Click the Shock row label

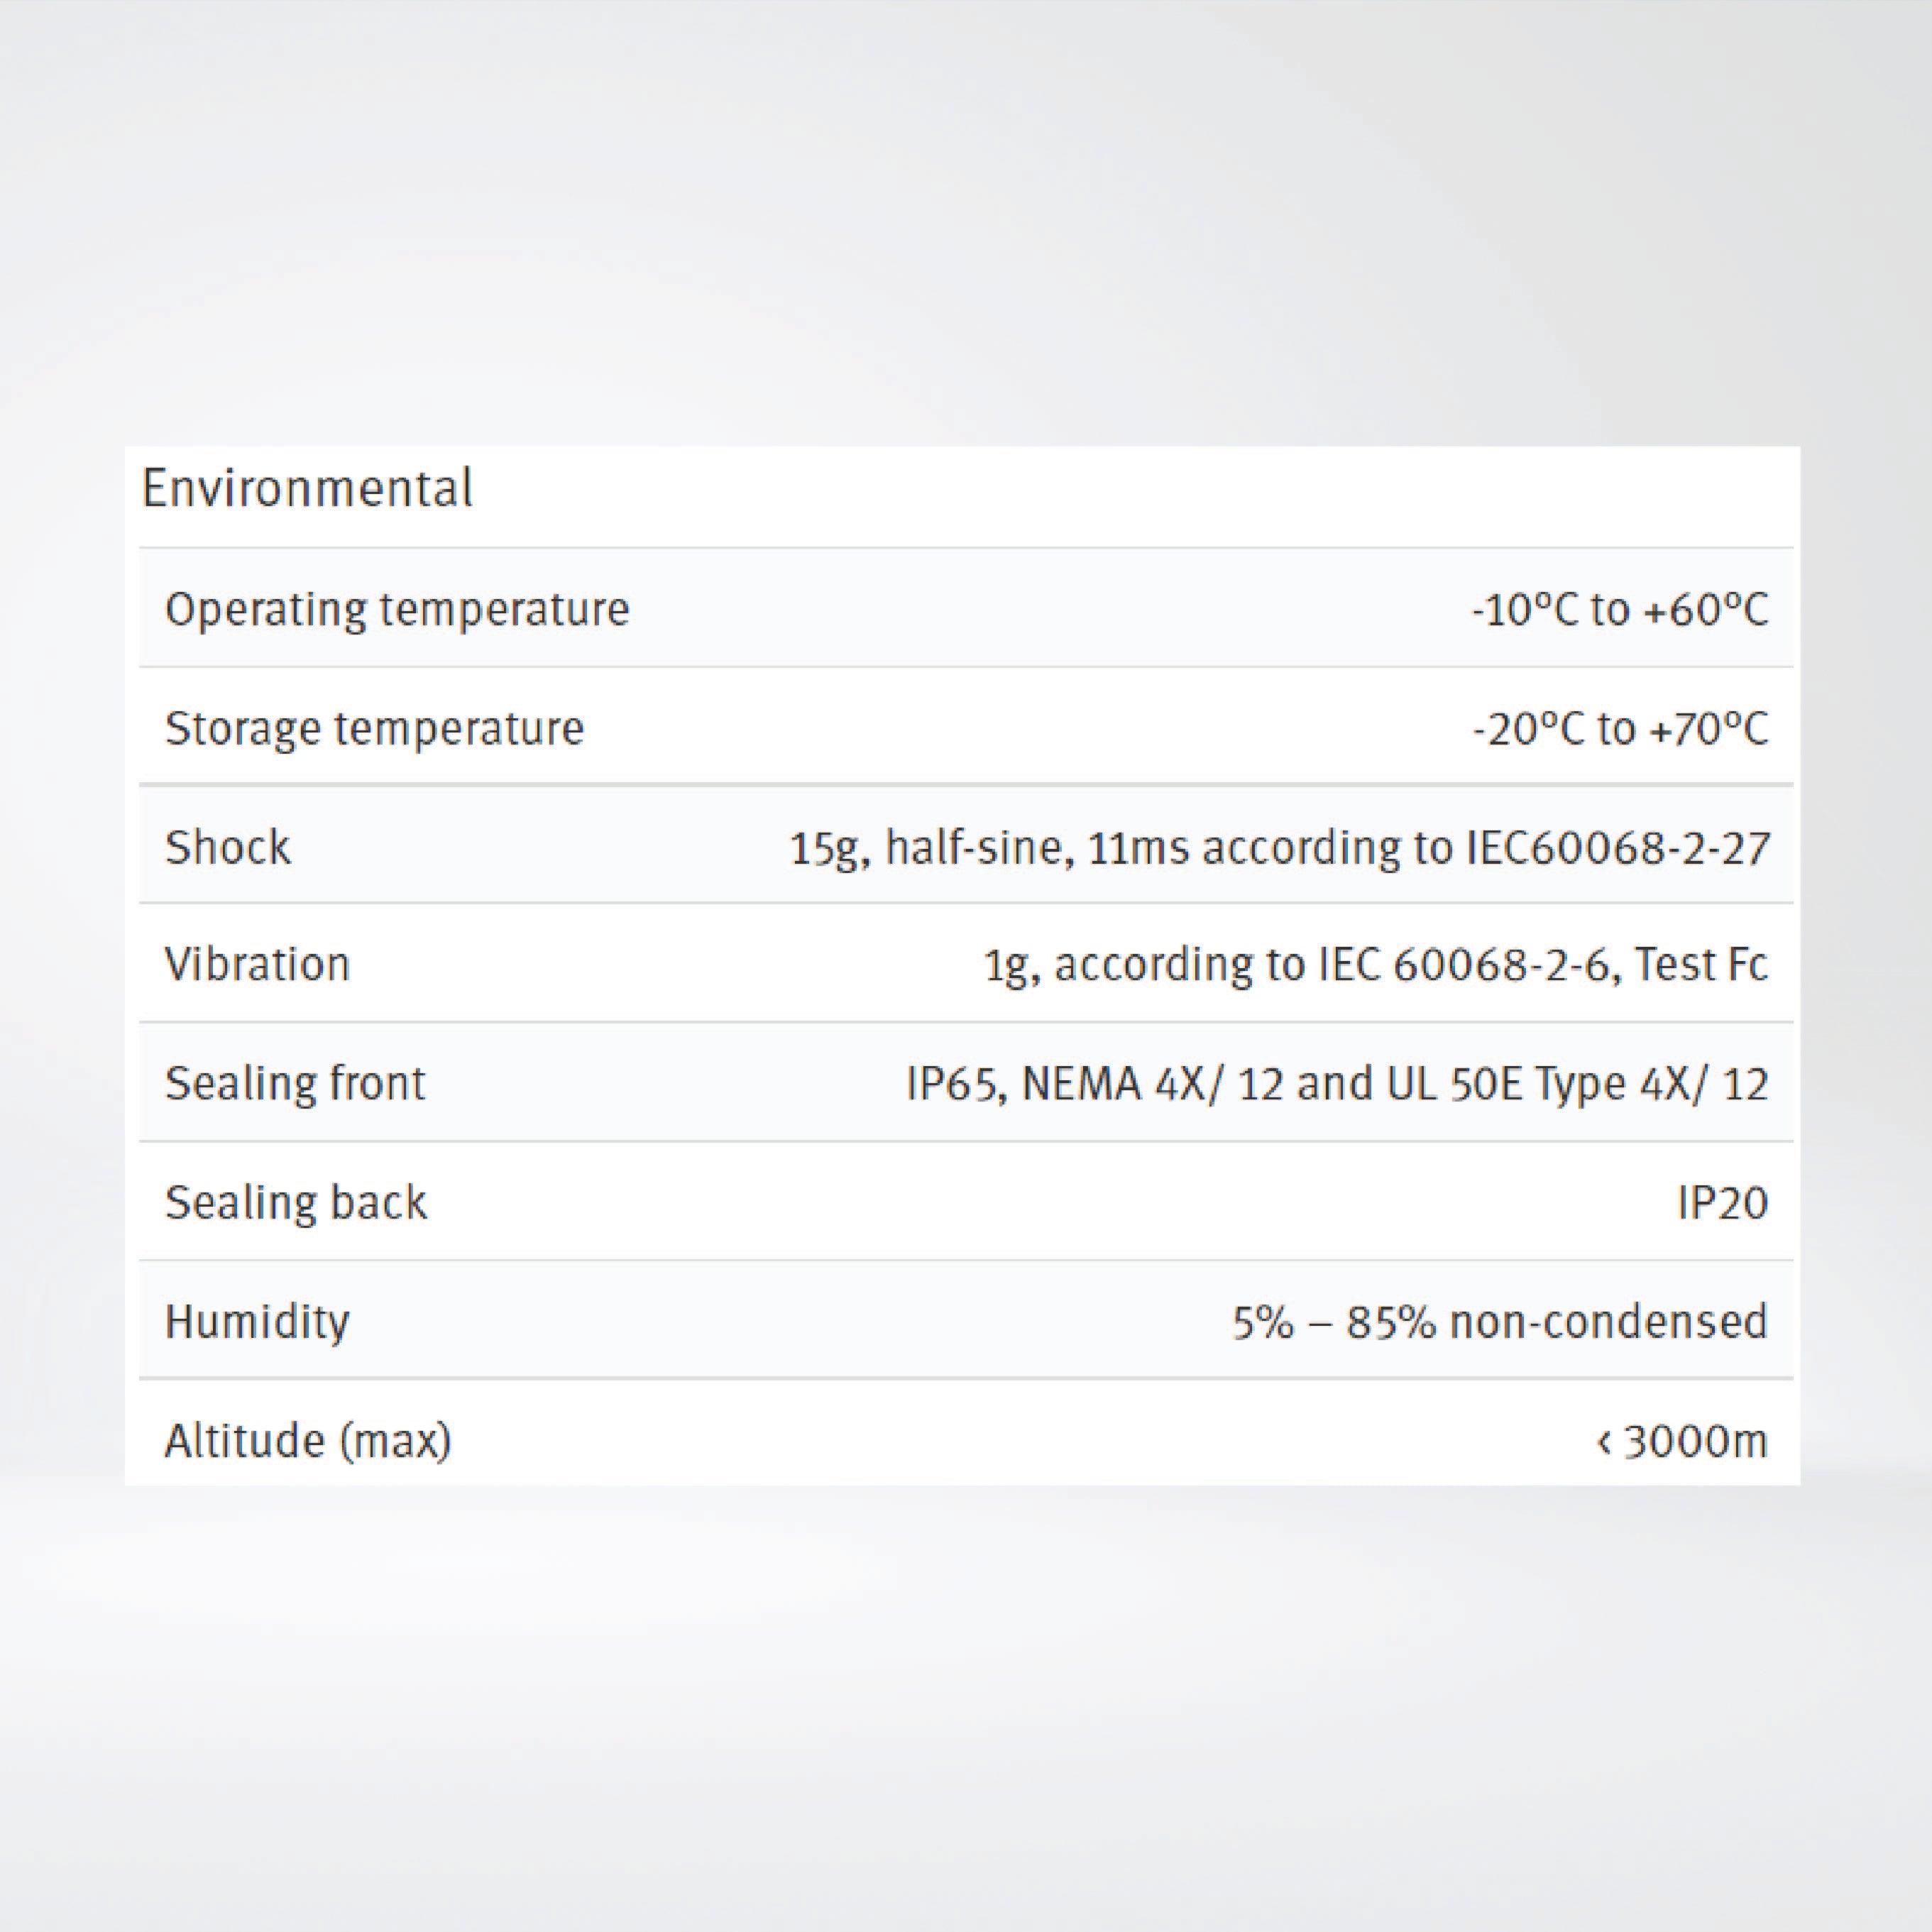tap(228, 847)
